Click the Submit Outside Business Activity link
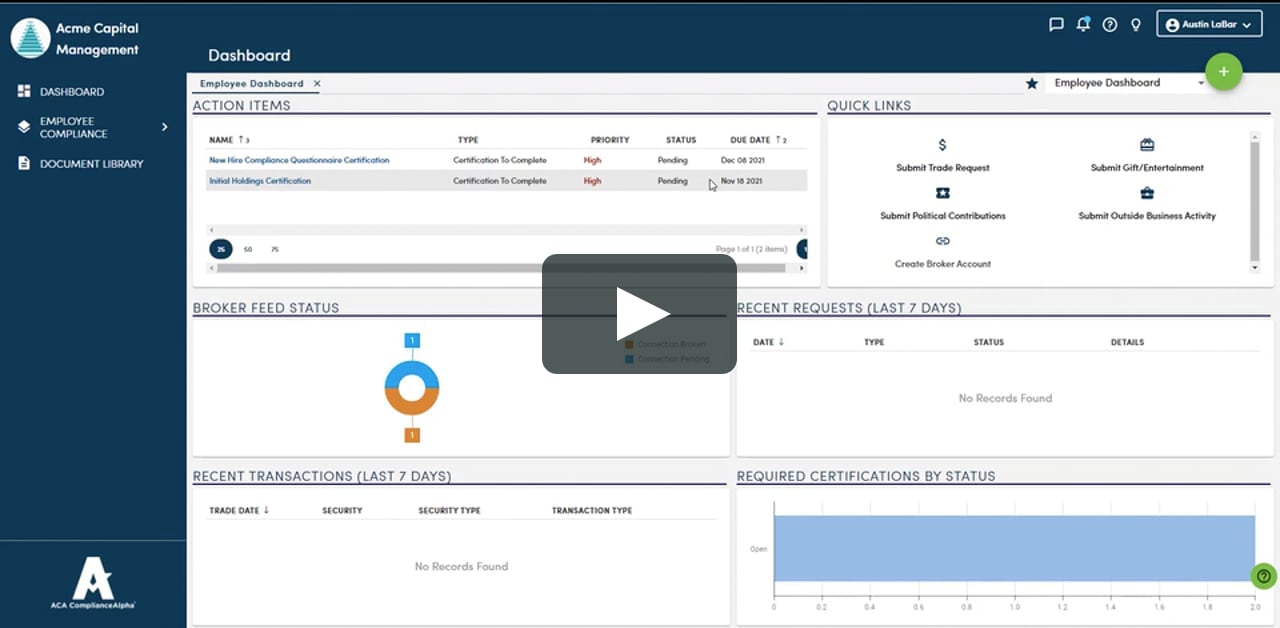Screen dimensions: 1280x628 click(1147, 216)
